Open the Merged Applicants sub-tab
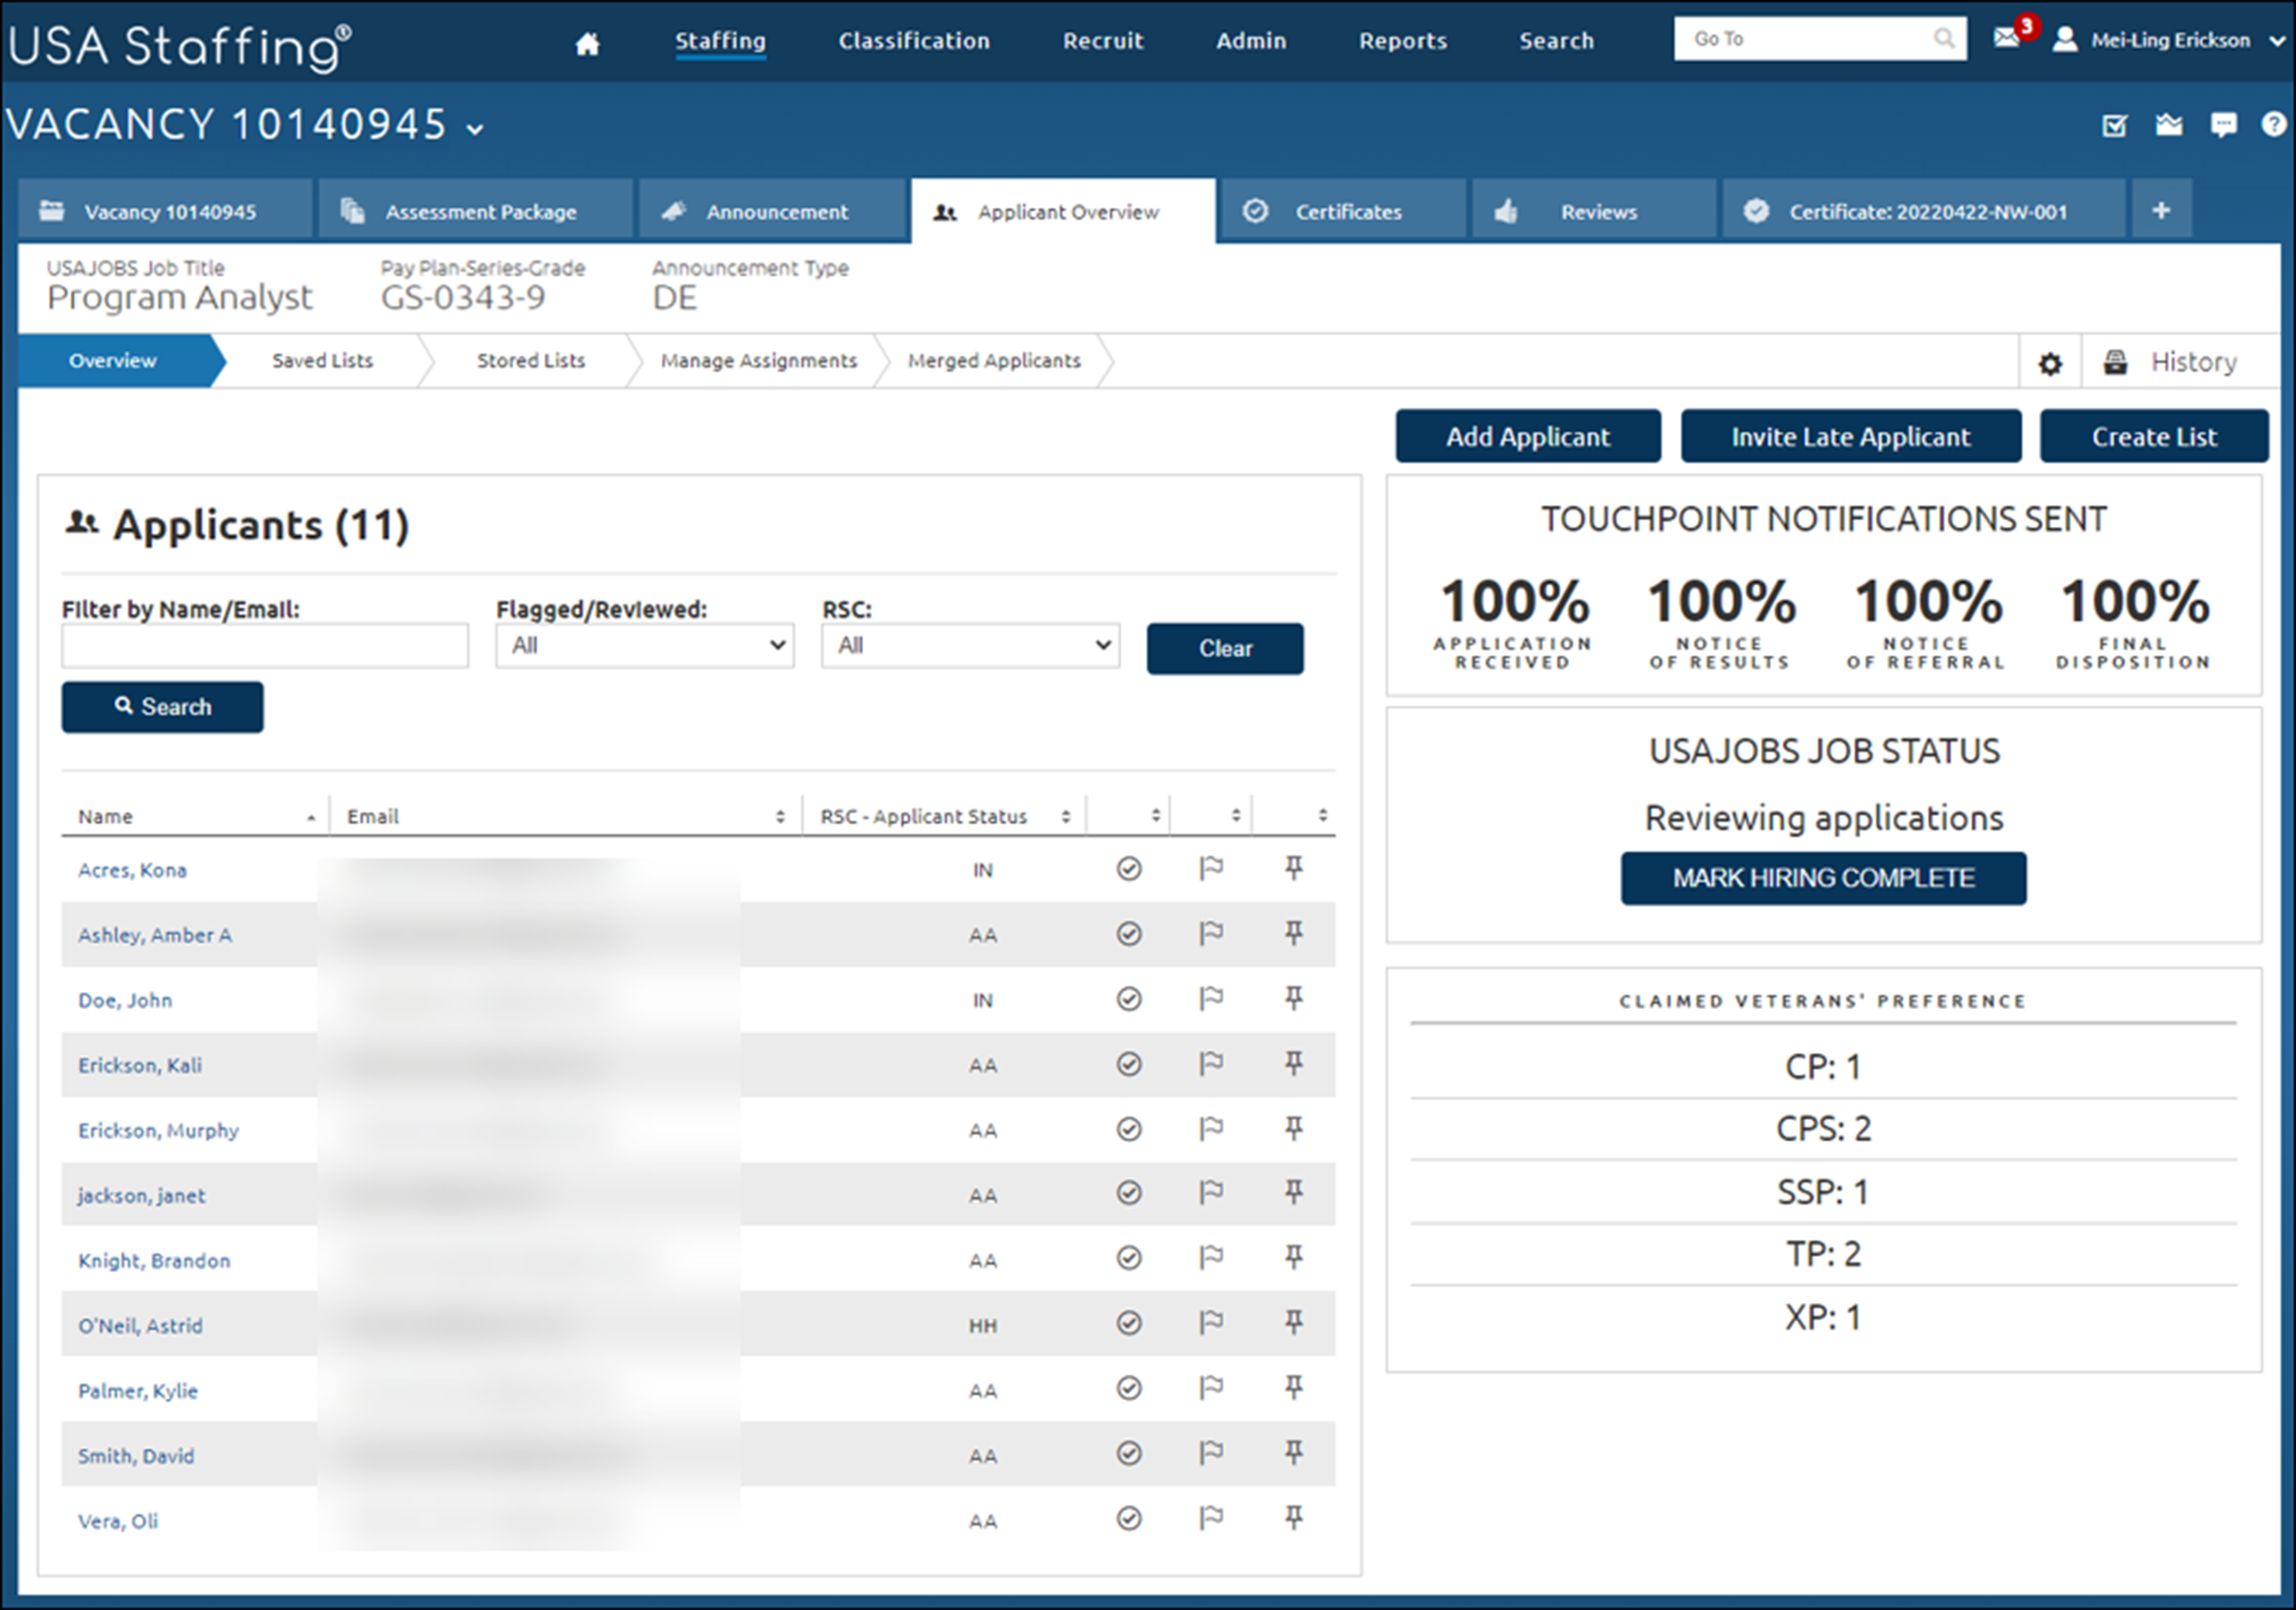Image resolution: width=2296 pixels, height=1610 pixels. click(x=994, y=361)
